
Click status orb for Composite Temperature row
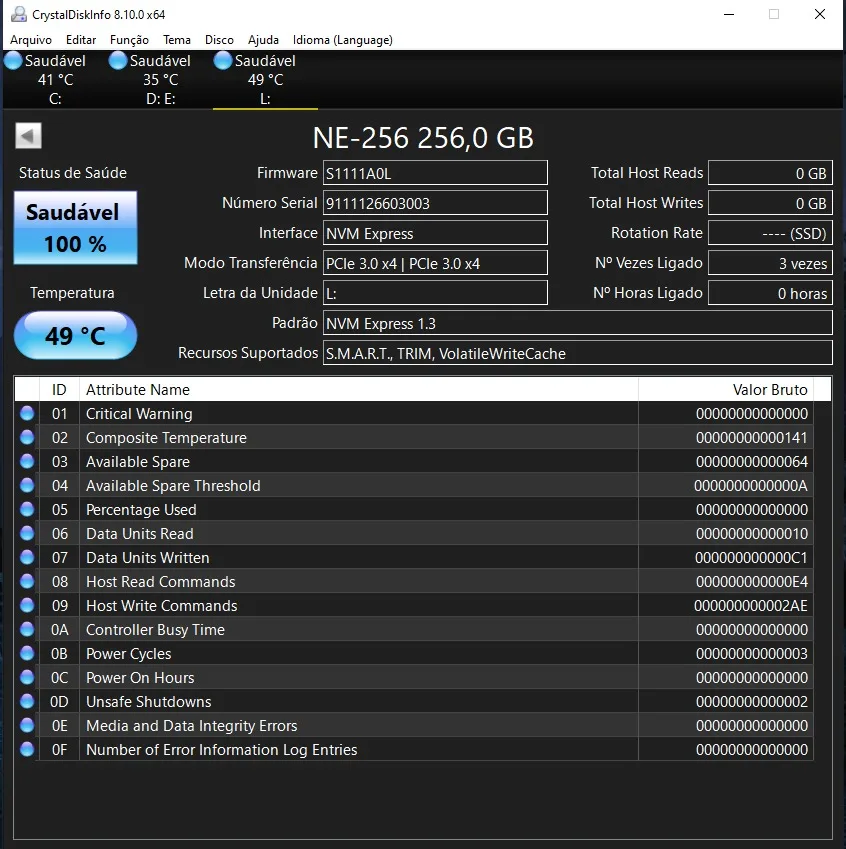[x=27, y=437]
